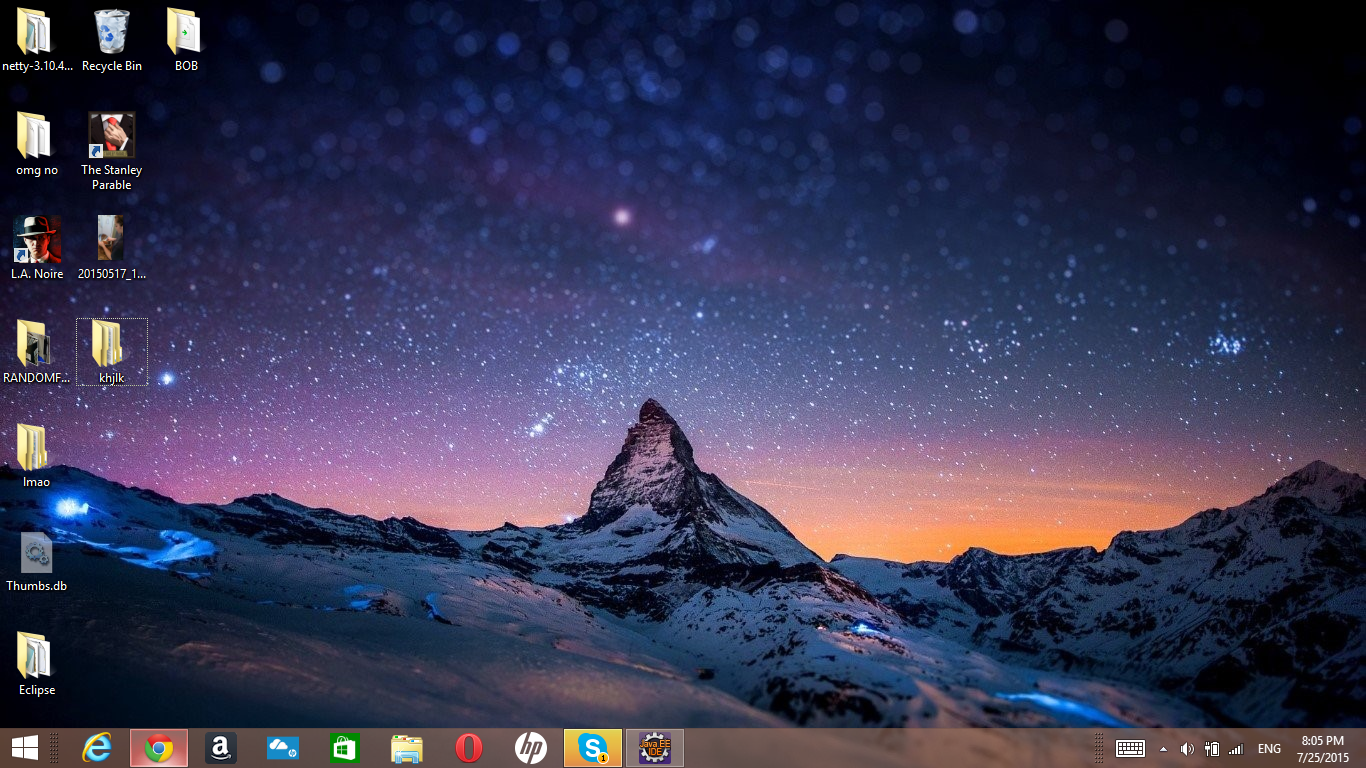Open the network signal icon
Viewport: 1366px width, 768px height.
coord(1236,749)
